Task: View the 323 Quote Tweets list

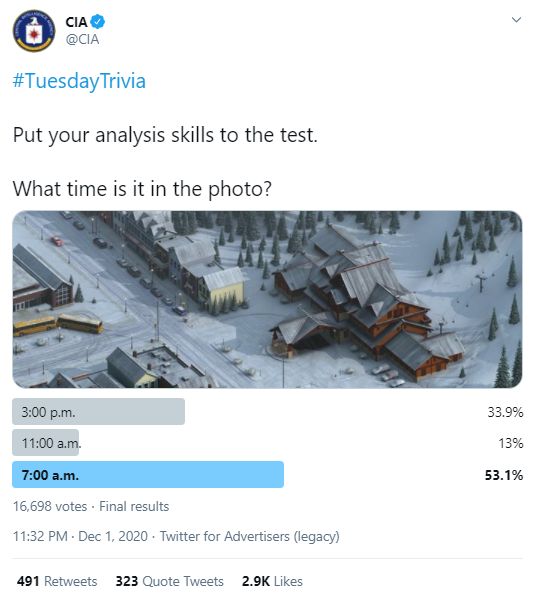Action: [169, 581]
